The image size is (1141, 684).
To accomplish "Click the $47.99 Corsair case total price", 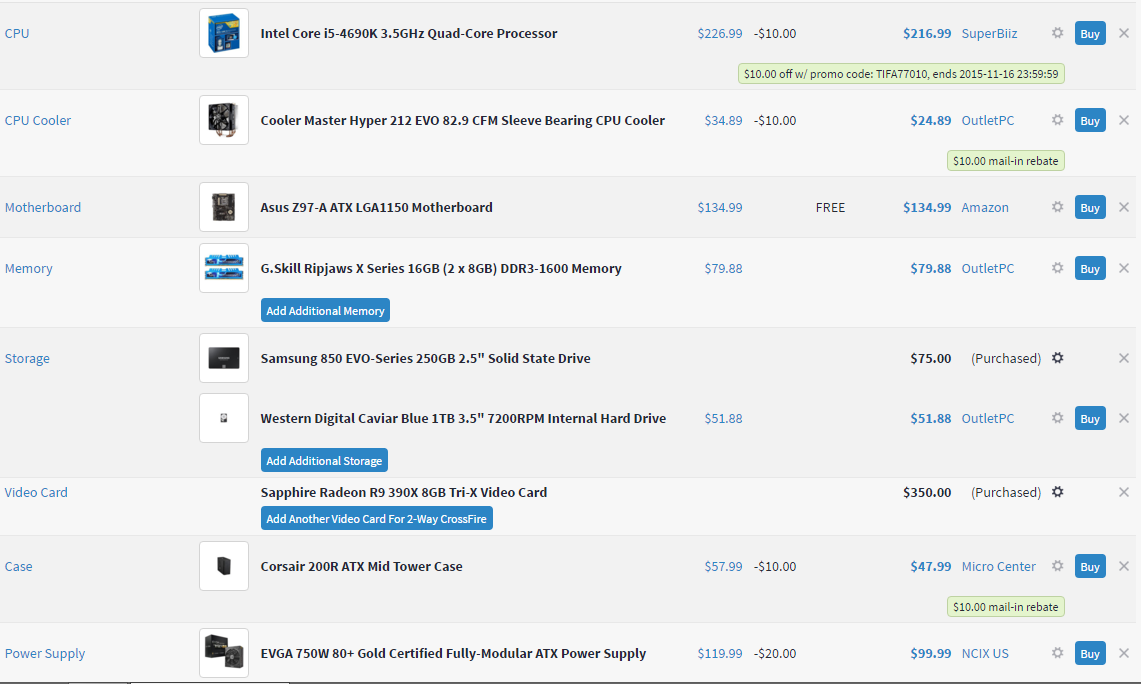I will [931, 566].
